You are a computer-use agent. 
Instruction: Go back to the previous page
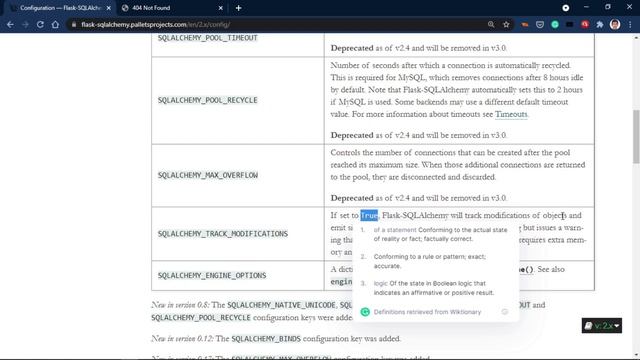pos(10,24)
